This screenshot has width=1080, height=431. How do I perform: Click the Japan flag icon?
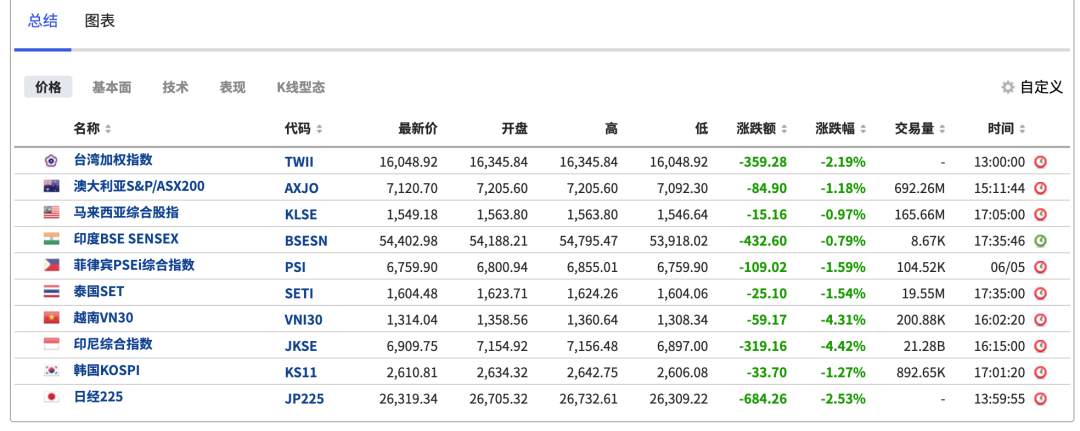[x=51, y=398]
